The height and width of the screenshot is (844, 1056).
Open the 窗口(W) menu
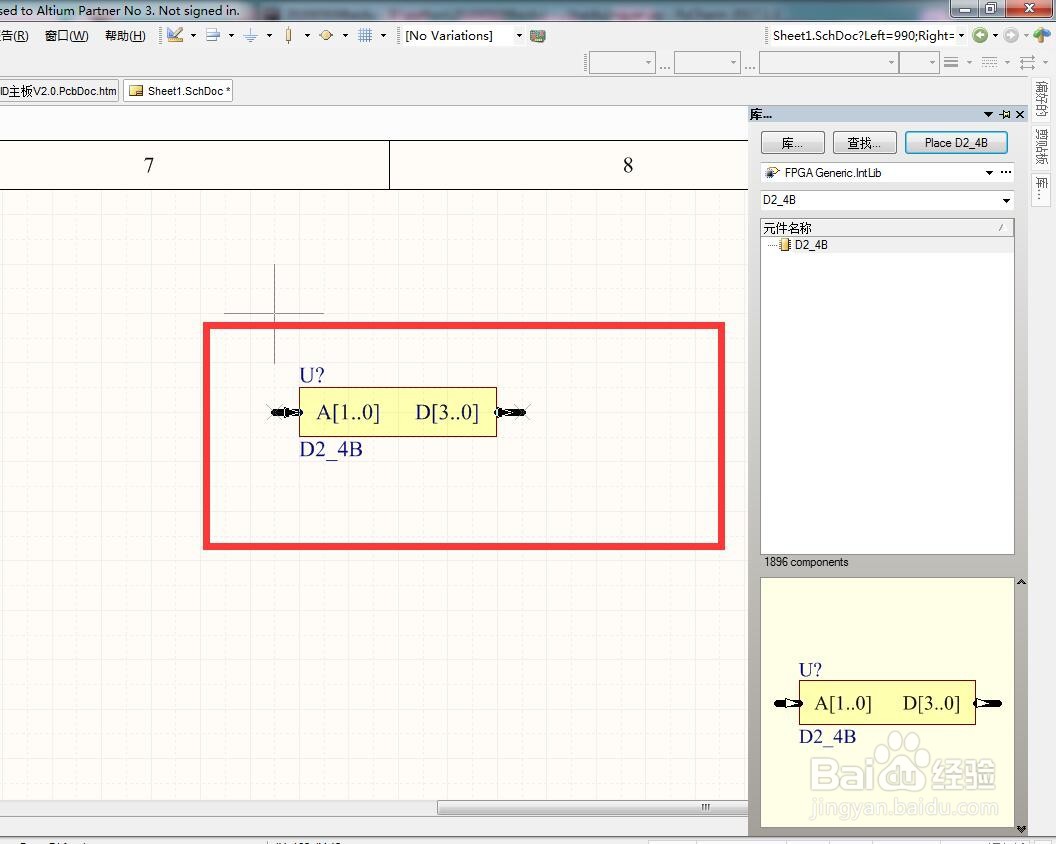click(x=66, y=36)
